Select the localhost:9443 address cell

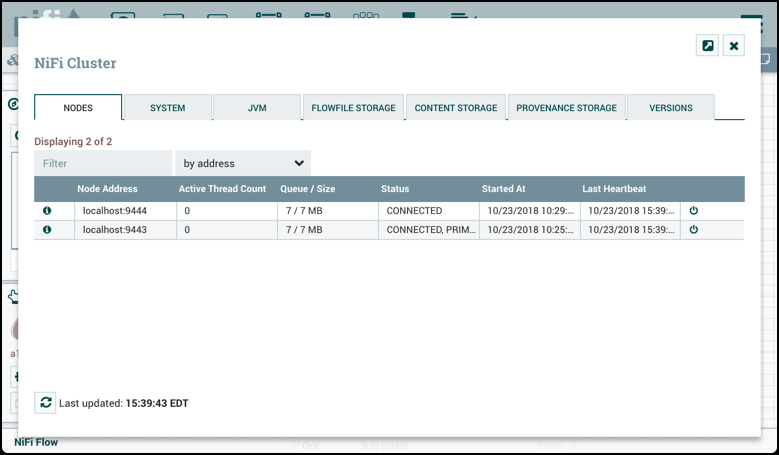click(126, 229)
